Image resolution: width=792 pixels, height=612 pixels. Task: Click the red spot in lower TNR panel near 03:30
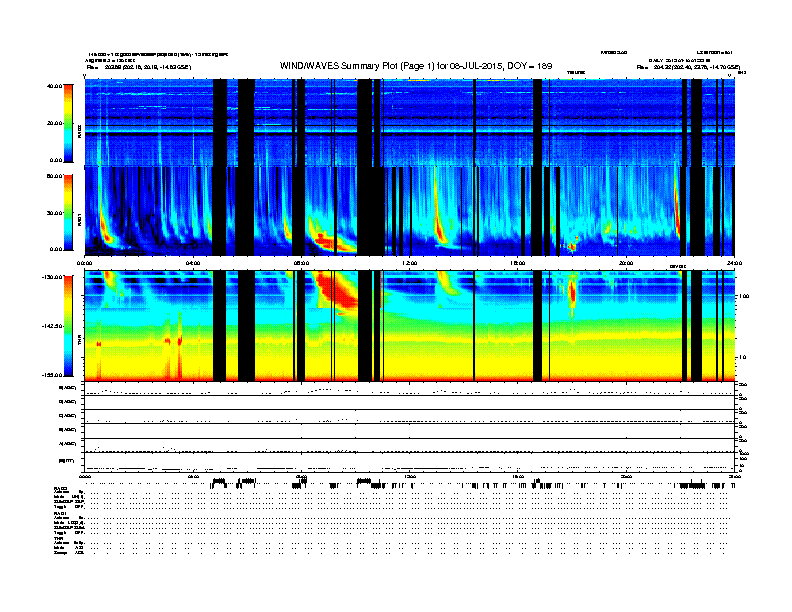(180, 341)
